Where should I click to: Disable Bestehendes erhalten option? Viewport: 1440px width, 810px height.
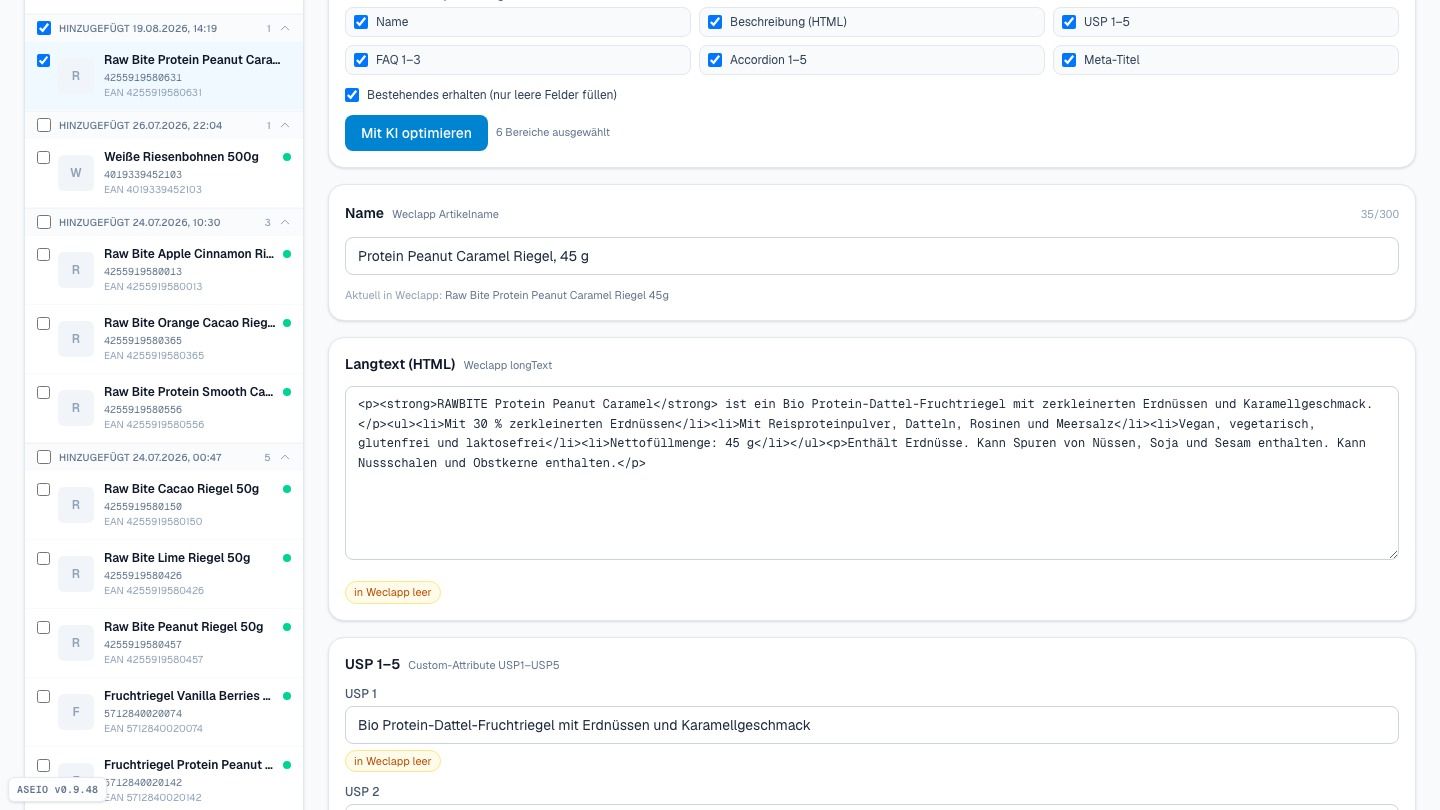tap(352, 95)
